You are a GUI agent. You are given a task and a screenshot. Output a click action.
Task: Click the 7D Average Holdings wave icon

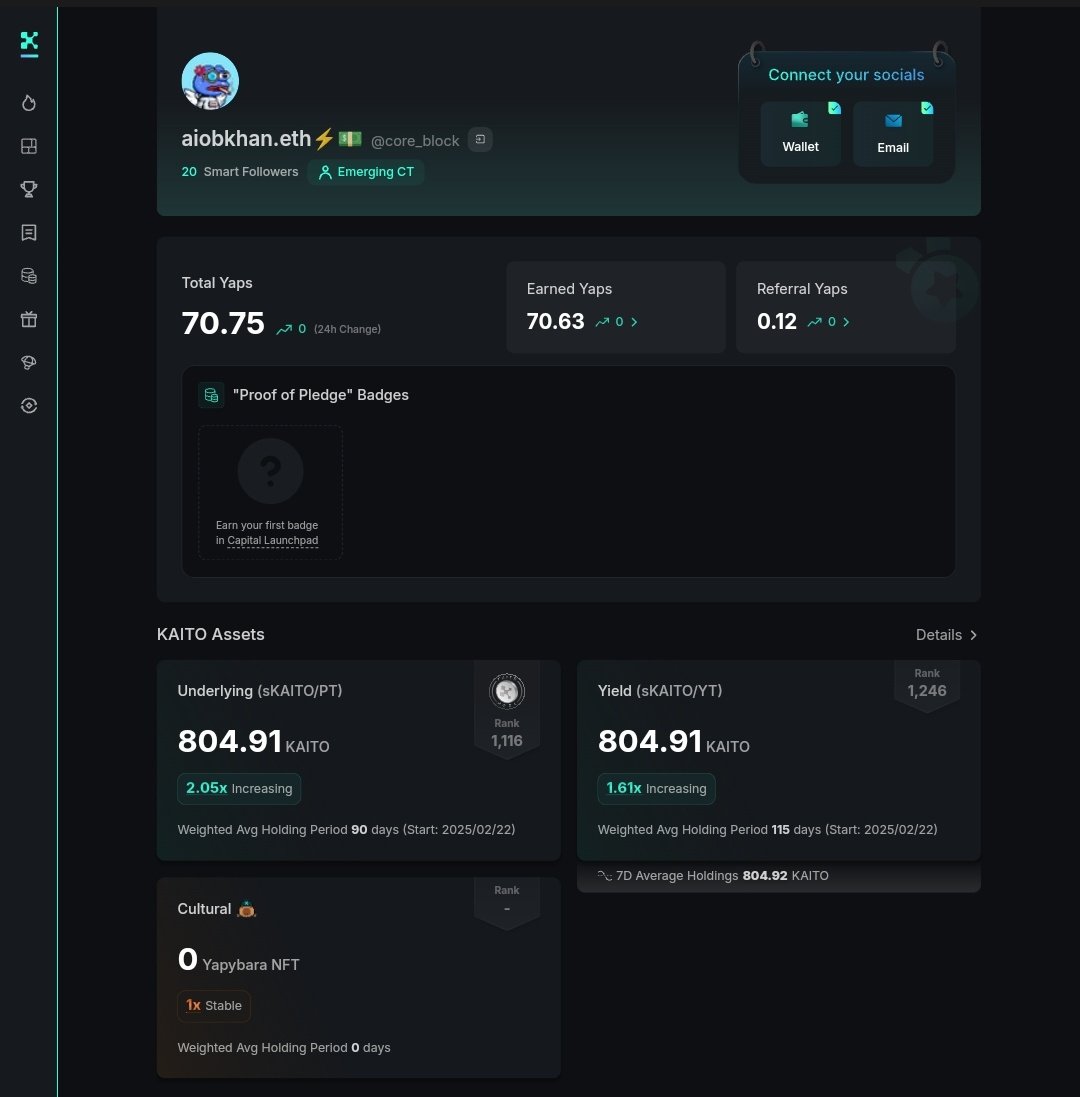[x=605, y=876]
